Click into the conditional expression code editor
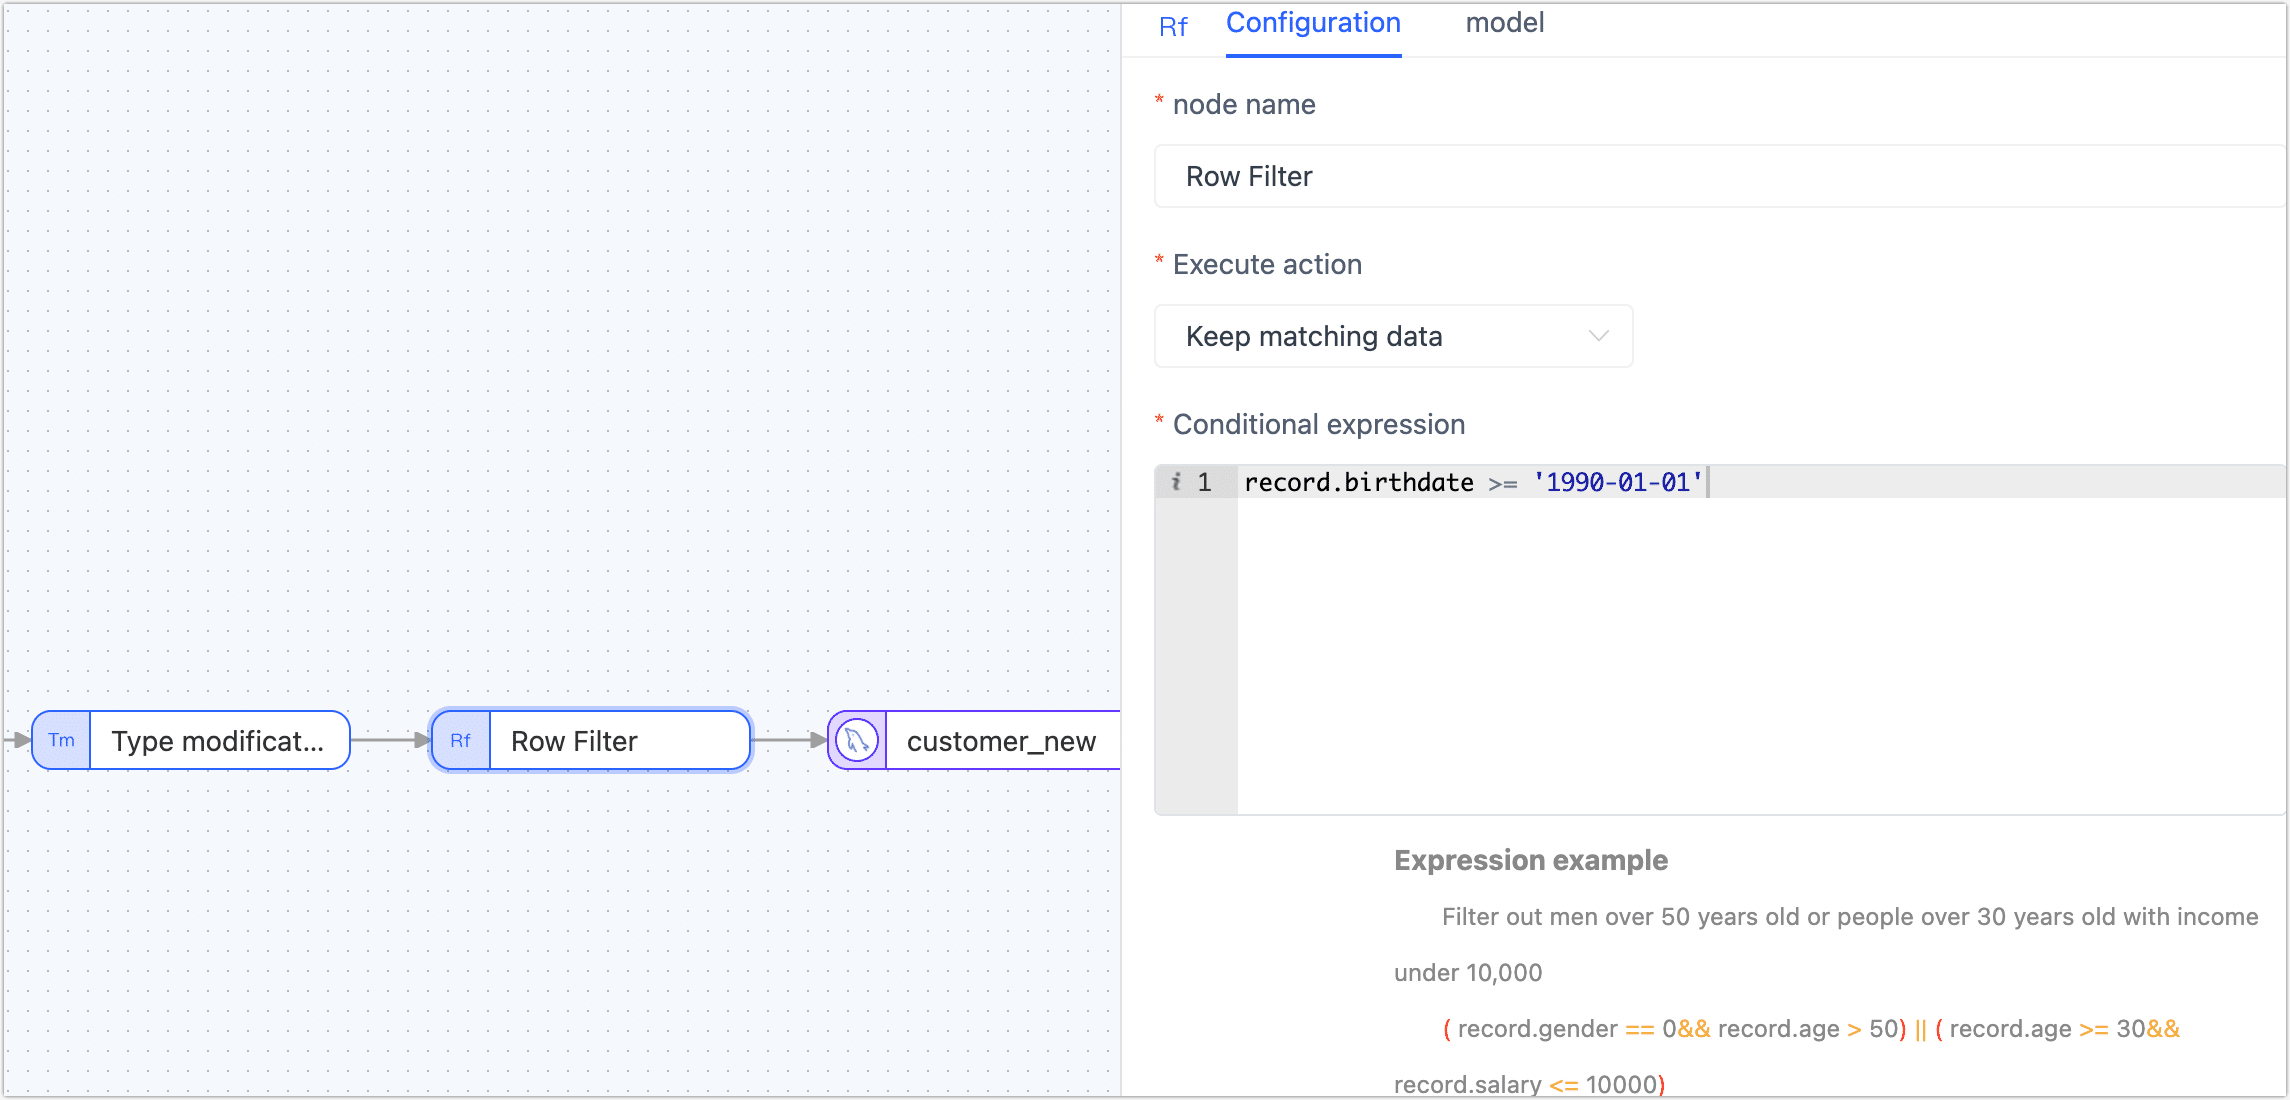 (1760, 650)
